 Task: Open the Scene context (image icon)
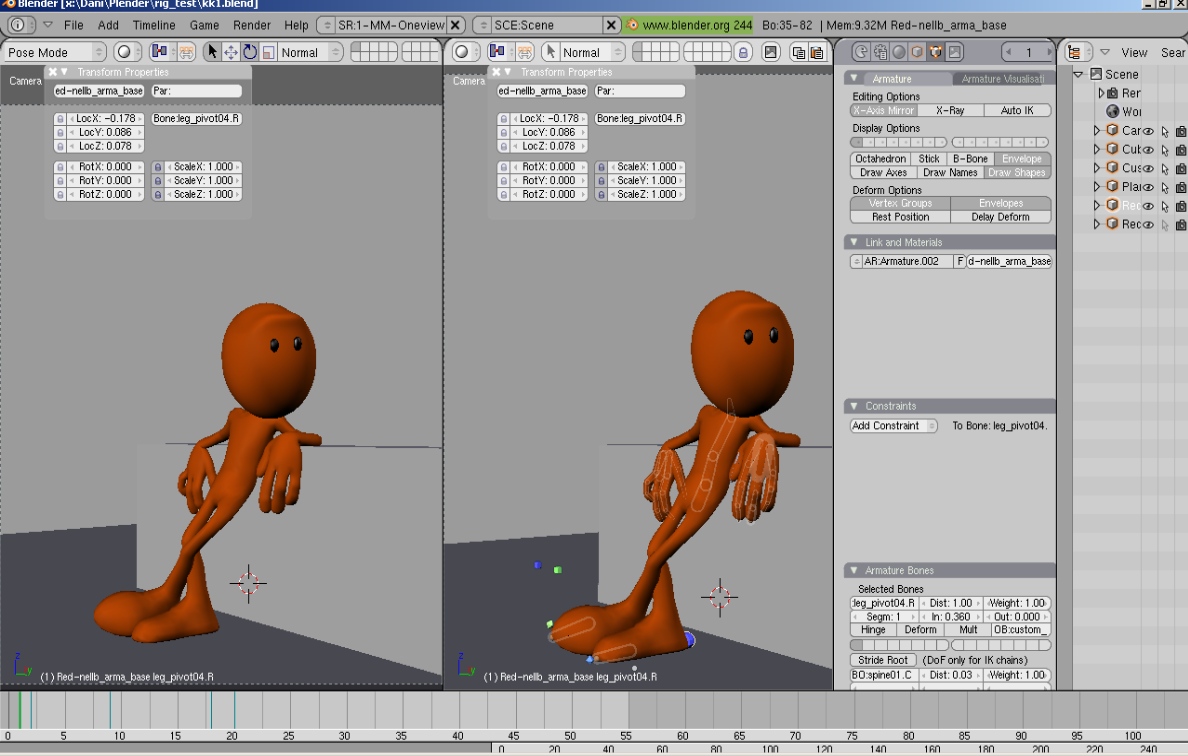tap(955, 52)
